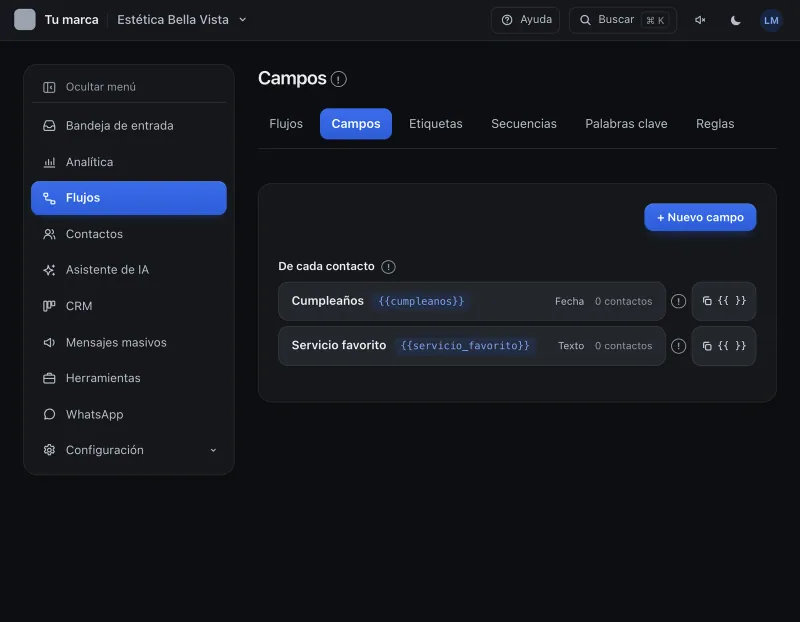This screenshot has width=800, height=622.
Task: Click the Ocultar menú sidebar toggle
Action: tap(129, 87)
